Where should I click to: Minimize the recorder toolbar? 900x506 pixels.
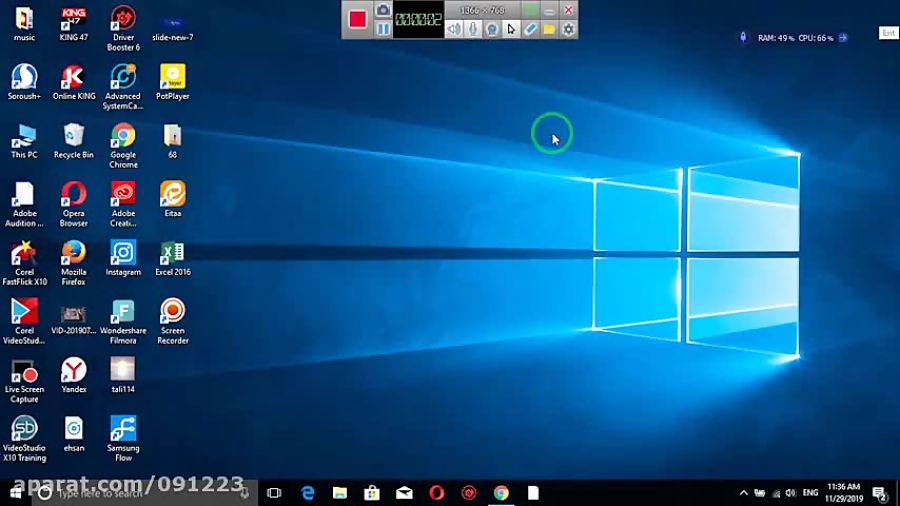pyautogui.click(x=549, y=10)
